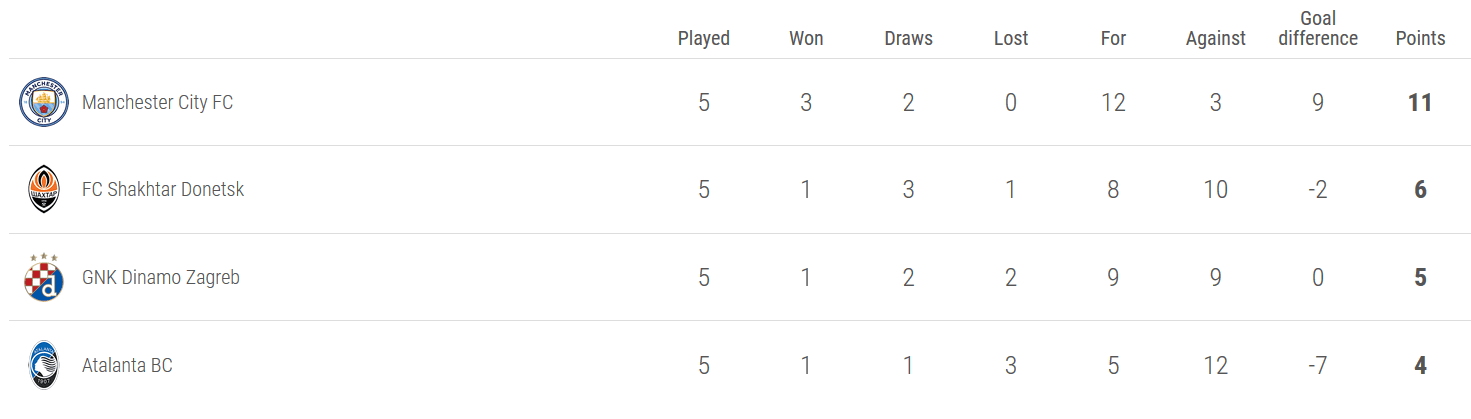Click the Atalanta BC crest icon
The image size is (1471, 419).
44,365
